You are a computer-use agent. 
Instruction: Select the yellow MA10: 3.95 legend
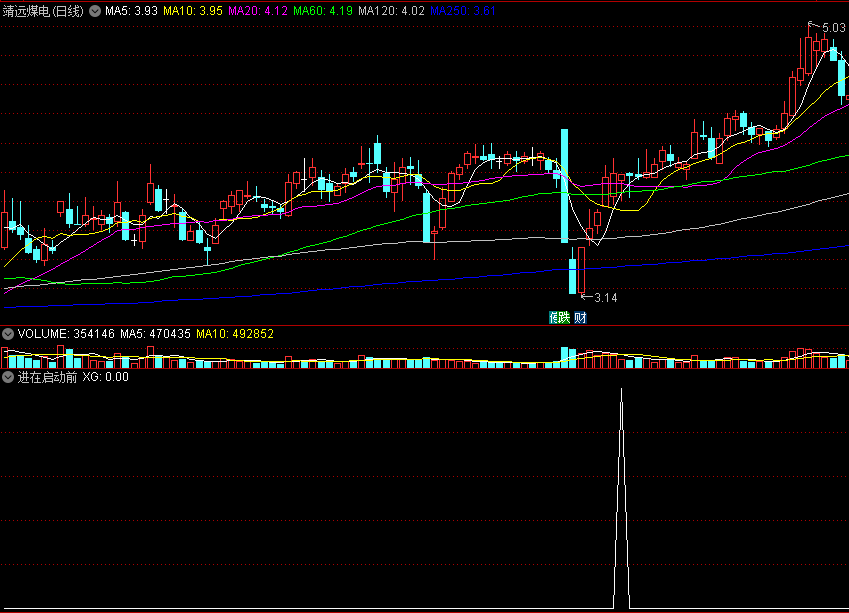click(x=193, y=11)
